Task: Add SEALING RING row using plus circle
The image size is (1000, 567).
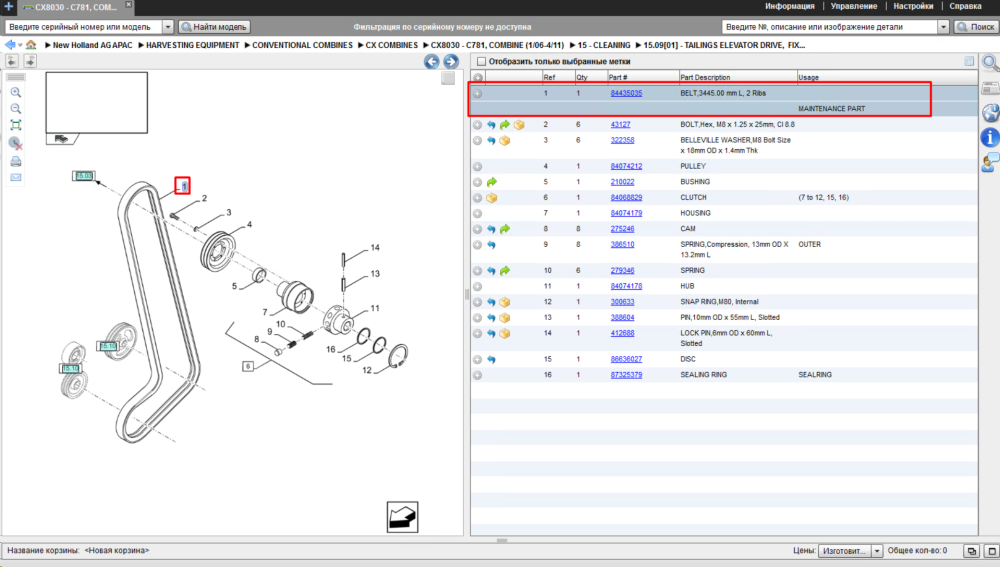Action: tap(478, 376)
